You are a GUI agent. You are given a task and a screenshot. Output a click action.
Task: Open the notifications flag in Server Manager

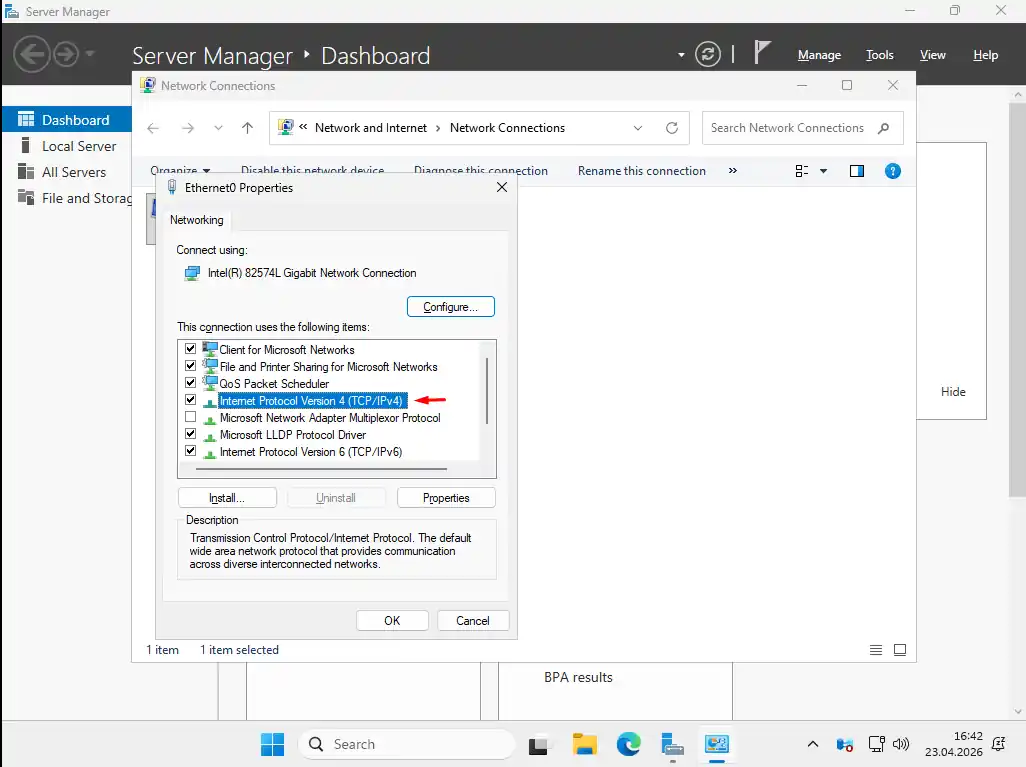point(761,52)
